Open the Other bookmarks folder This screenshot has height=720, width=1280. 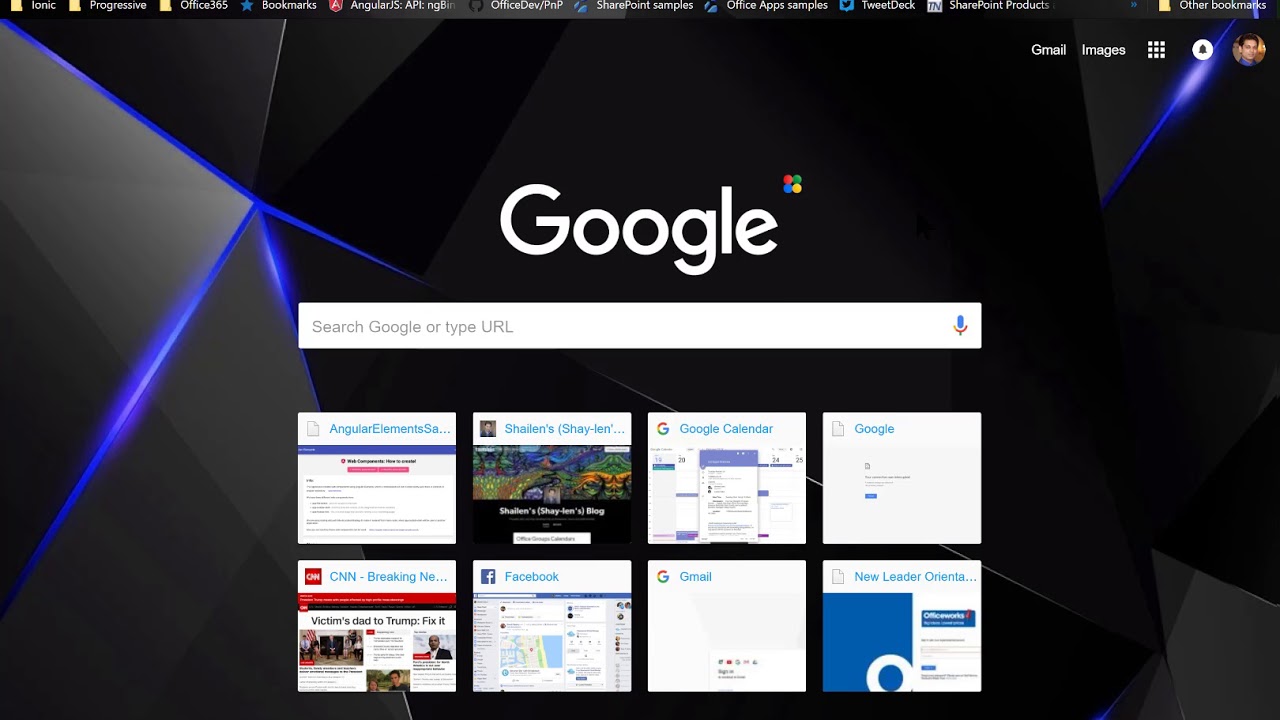point(1212,6)
